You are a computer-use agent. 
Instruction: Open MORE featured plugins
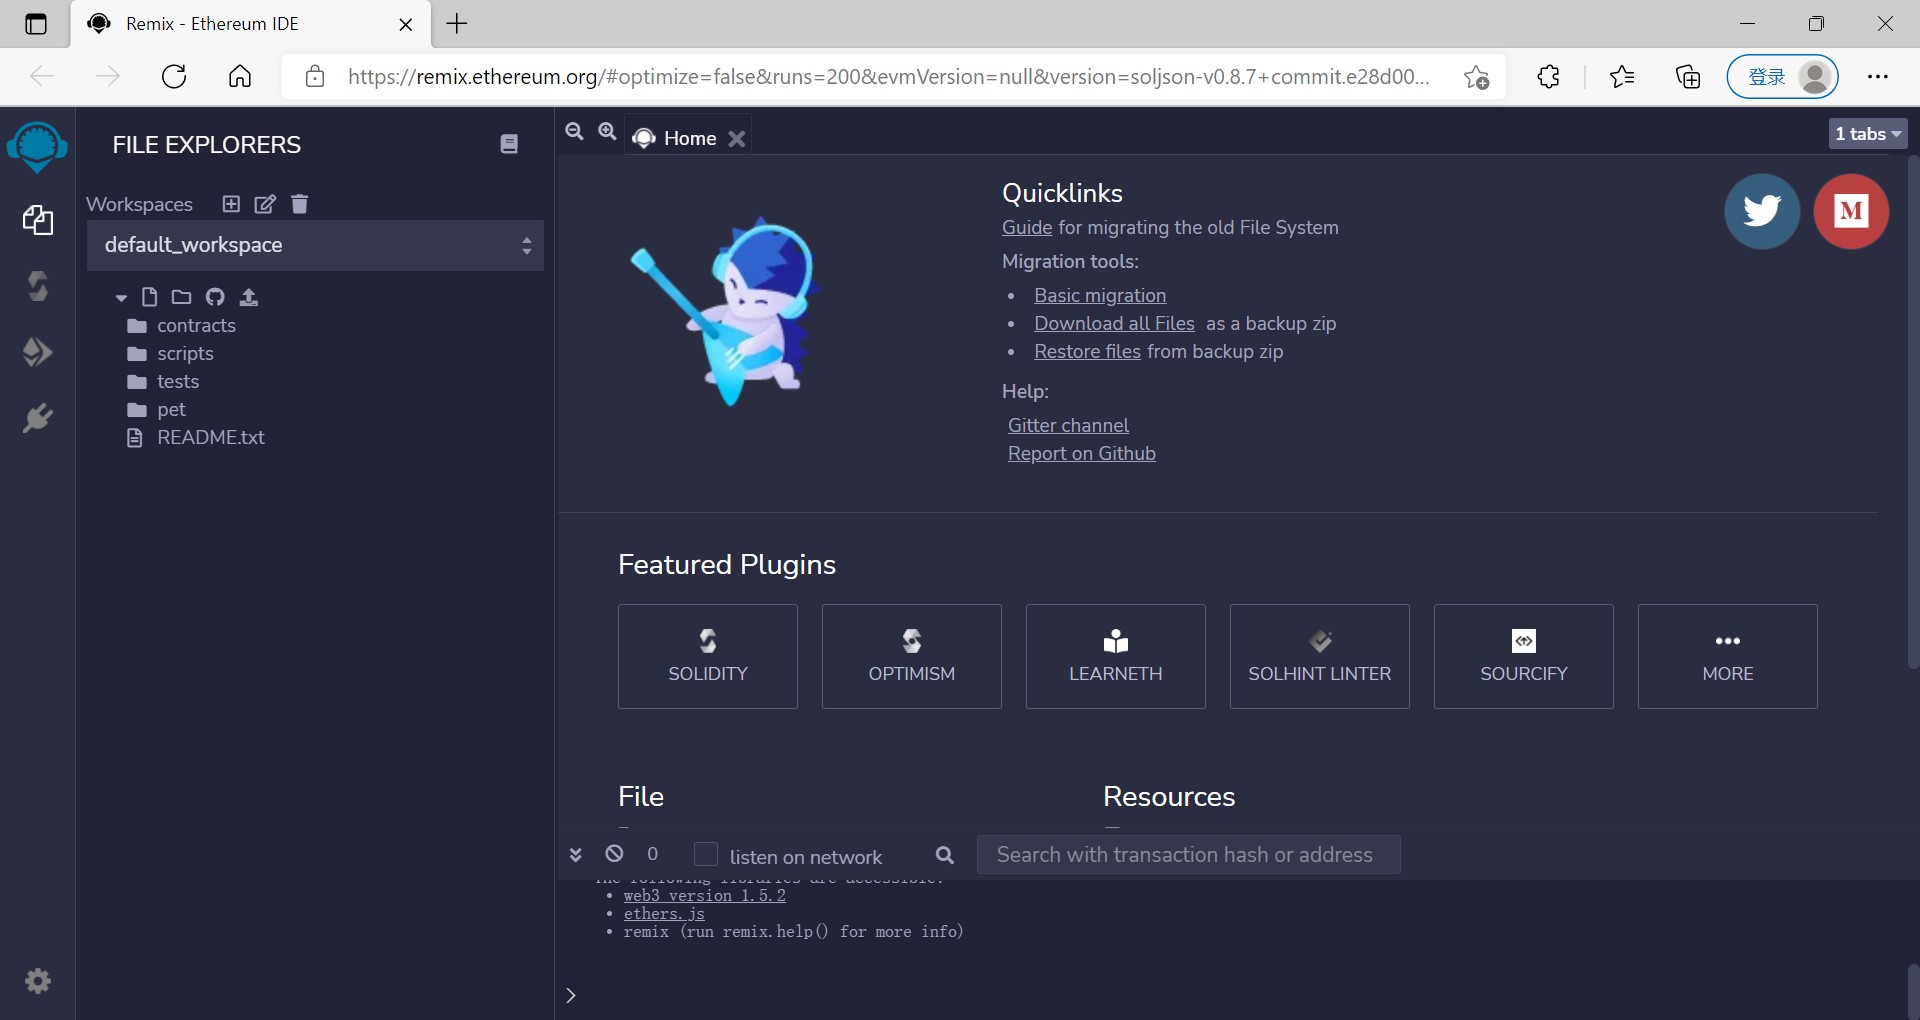point(1728,656)
